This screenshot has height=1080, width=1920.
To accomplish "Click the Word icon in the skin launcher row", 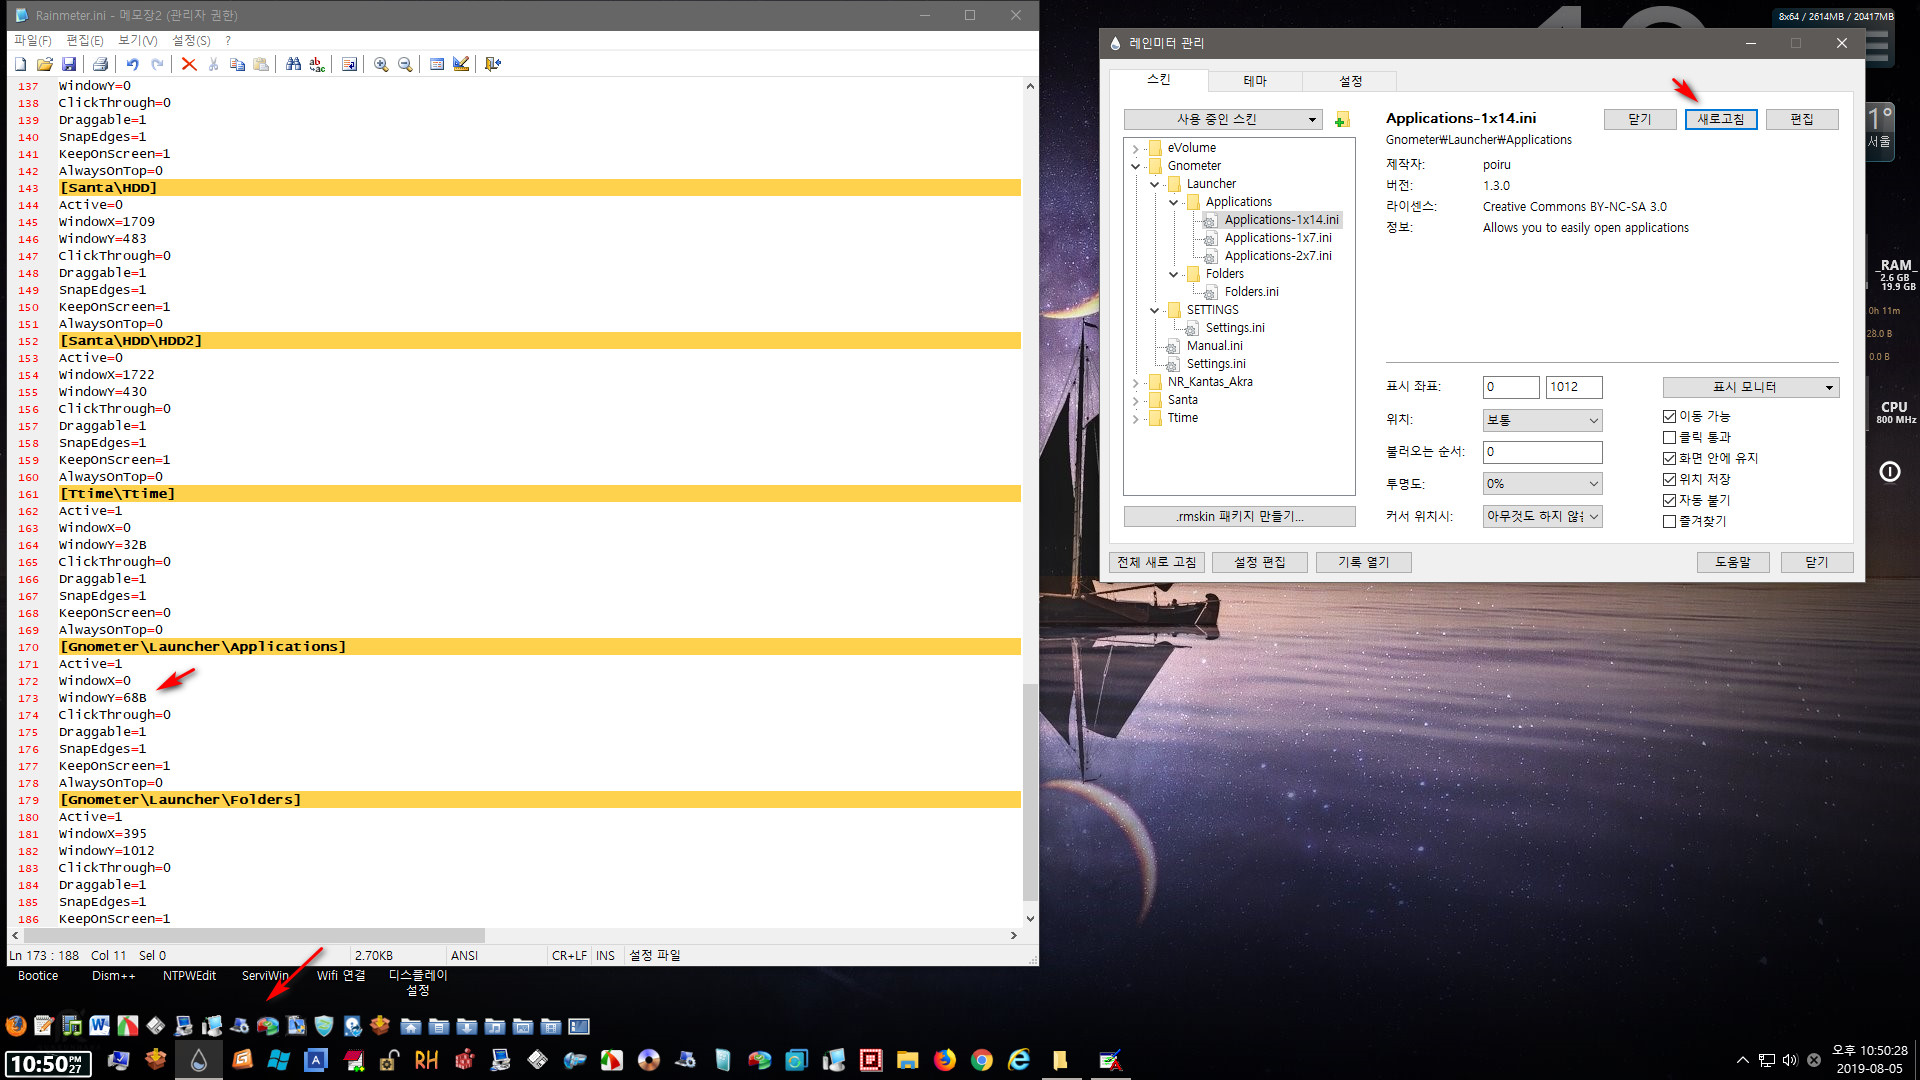I will coord(99,1025).
